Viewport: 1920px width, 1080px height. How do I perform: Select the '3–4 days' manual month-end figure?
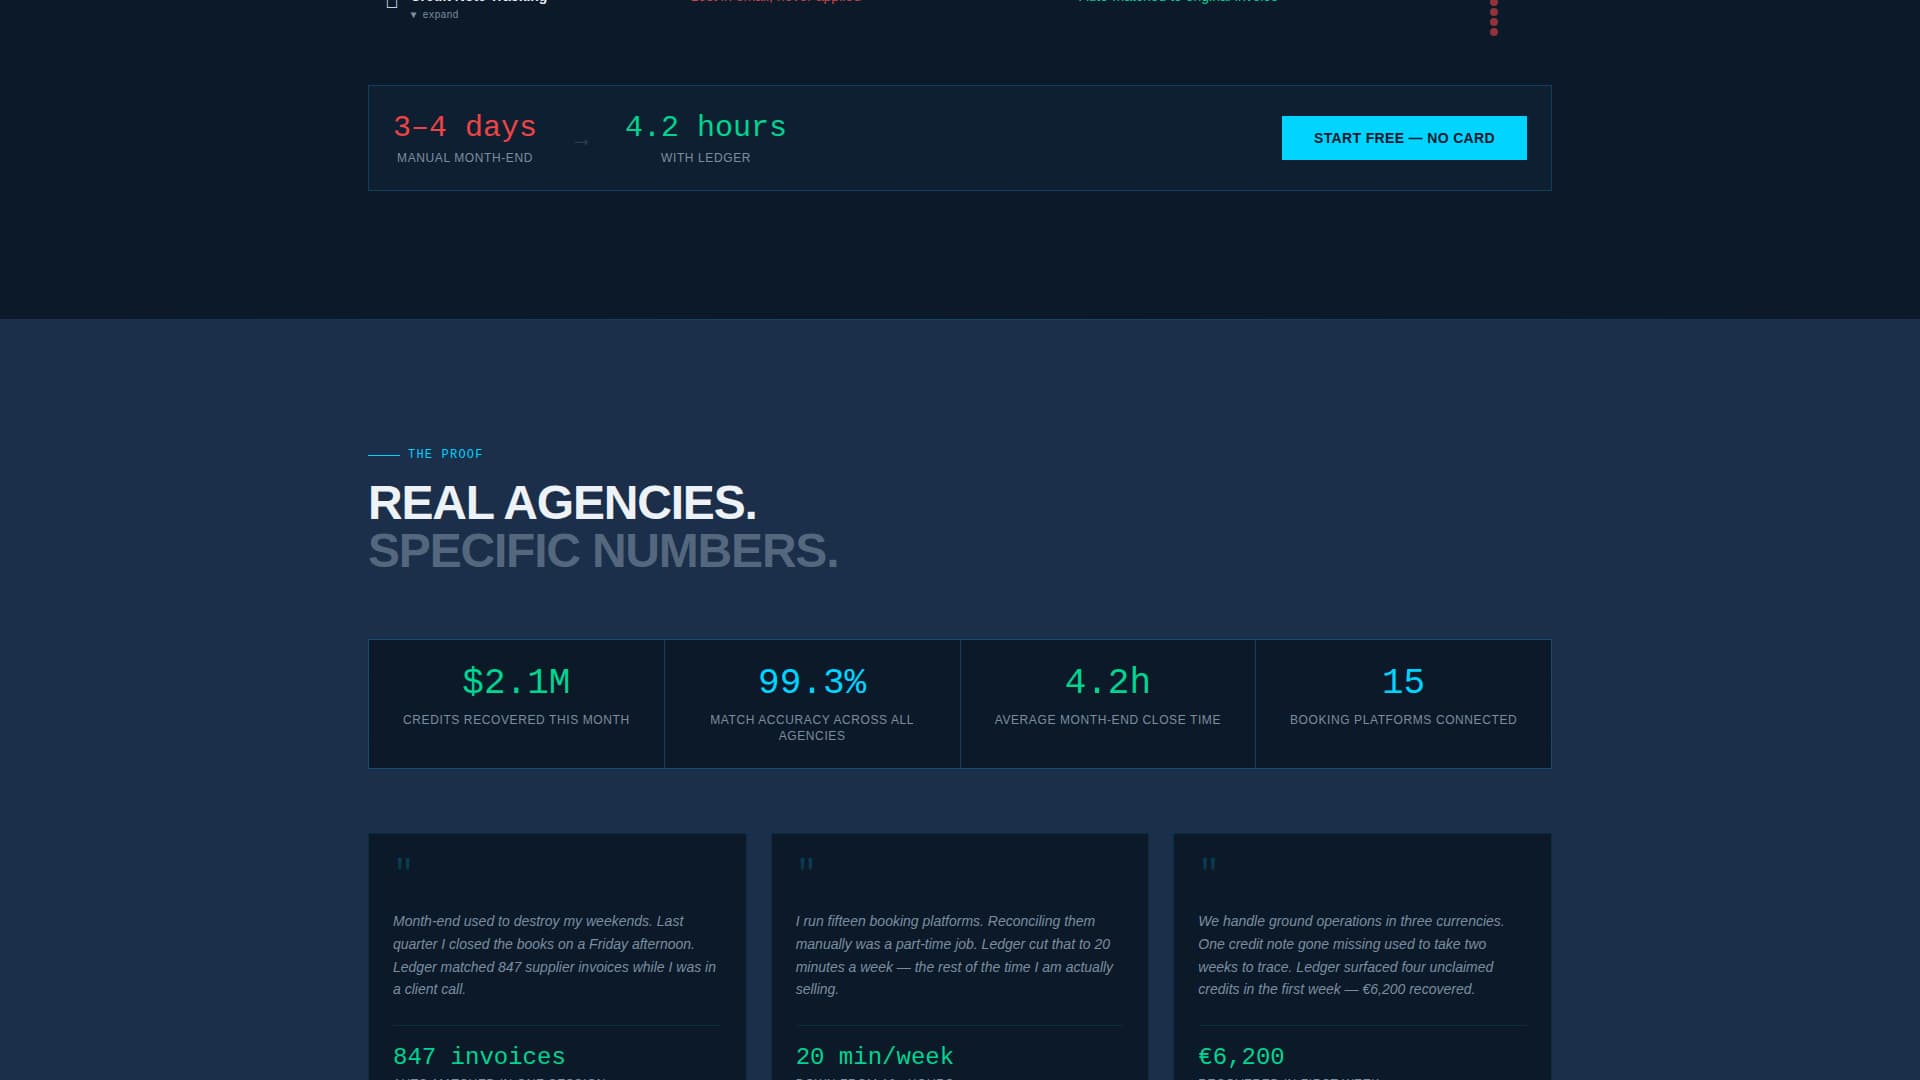465,127
